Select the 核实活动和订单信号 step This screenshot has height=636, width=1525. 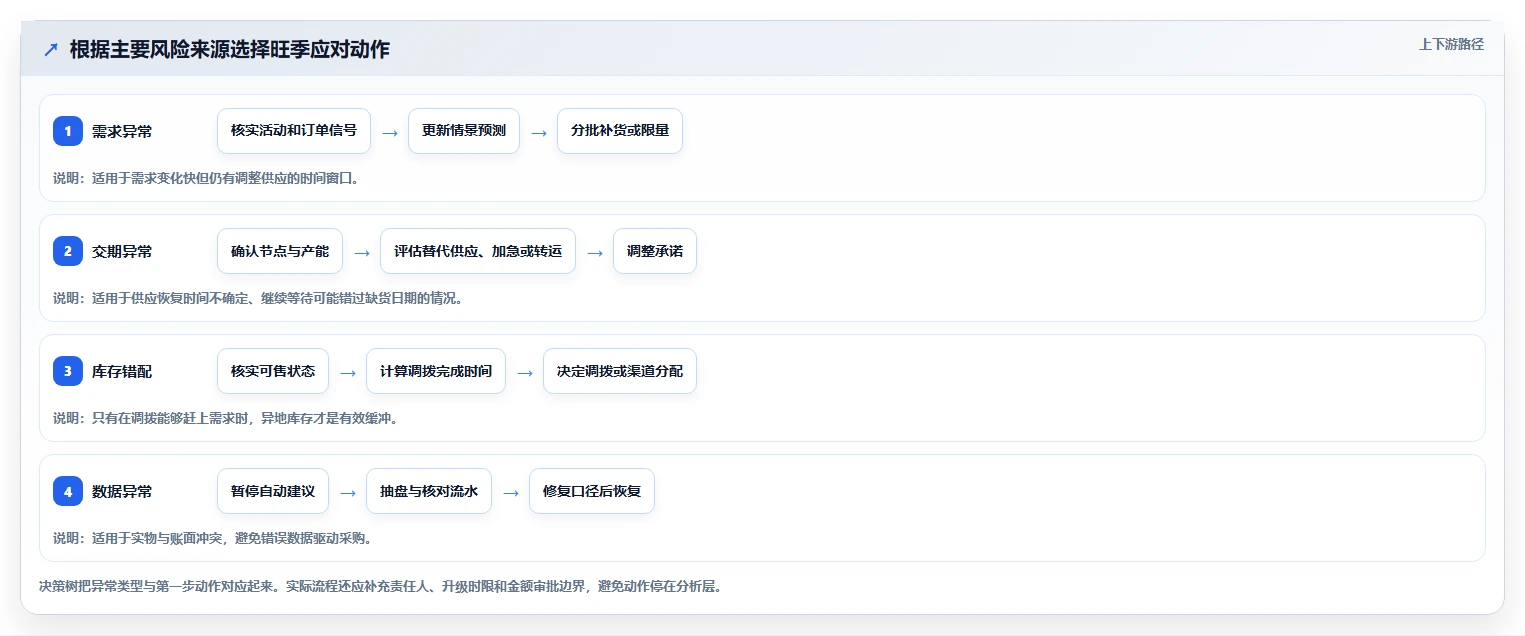(x=294, y=131)
